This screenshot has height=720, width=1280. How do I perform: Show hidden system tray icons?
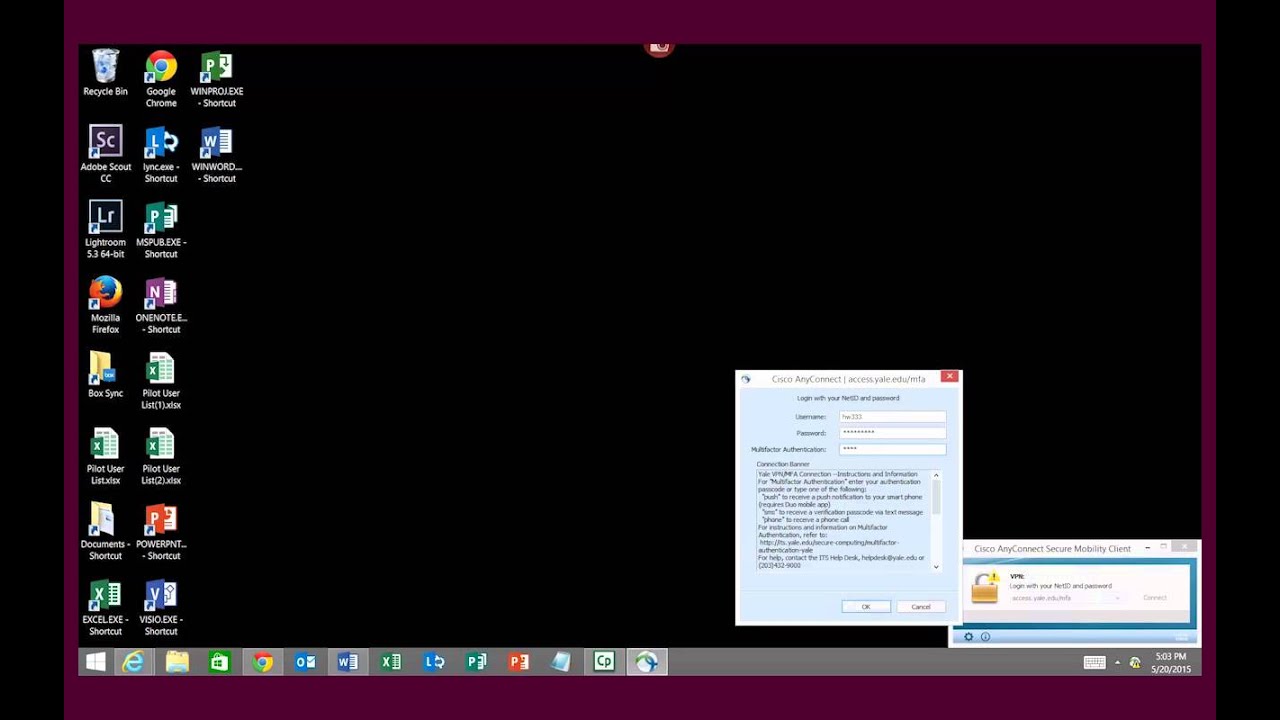pyautogui.click(x=1118, y=662)
